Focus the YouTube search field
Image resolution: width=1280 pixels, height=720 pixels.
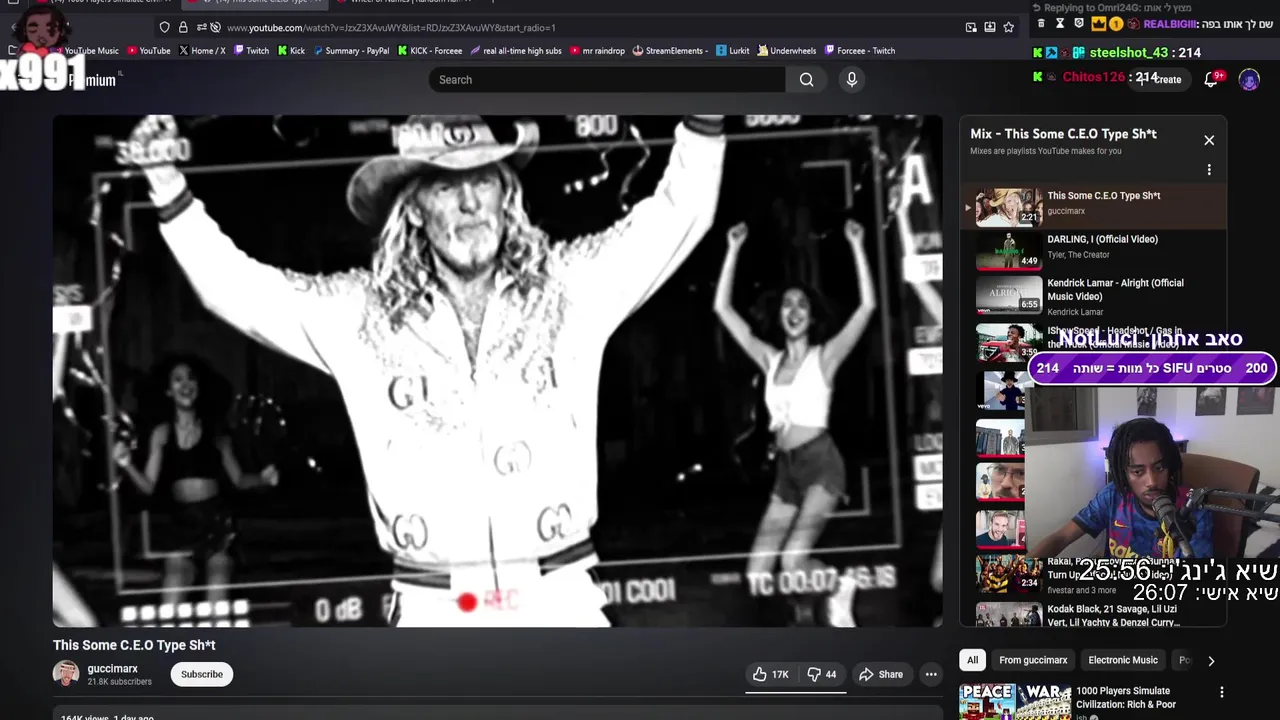pos(607,80)
